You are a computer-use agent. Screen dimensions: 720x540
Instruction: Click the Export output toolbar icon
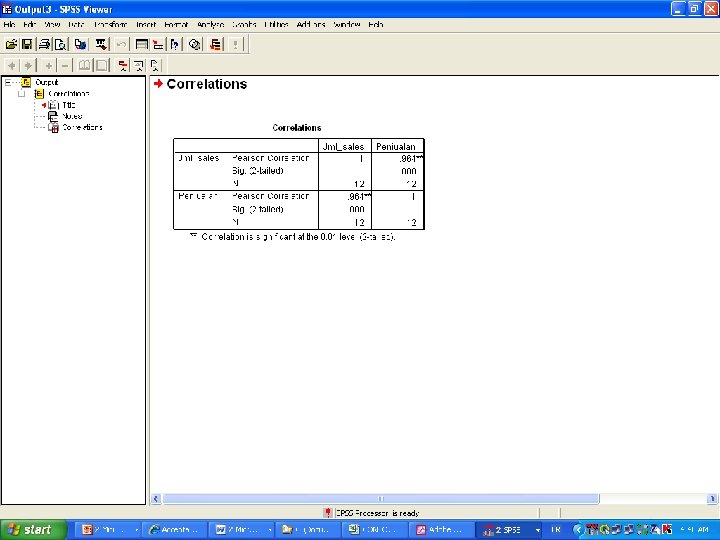click(x=81, y=44)
